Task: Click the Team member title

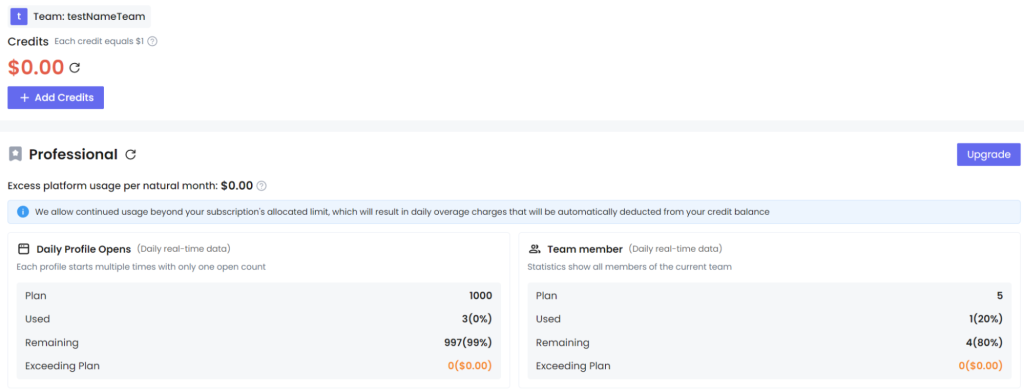Action: pyautogui.click(x=585, y=249)
